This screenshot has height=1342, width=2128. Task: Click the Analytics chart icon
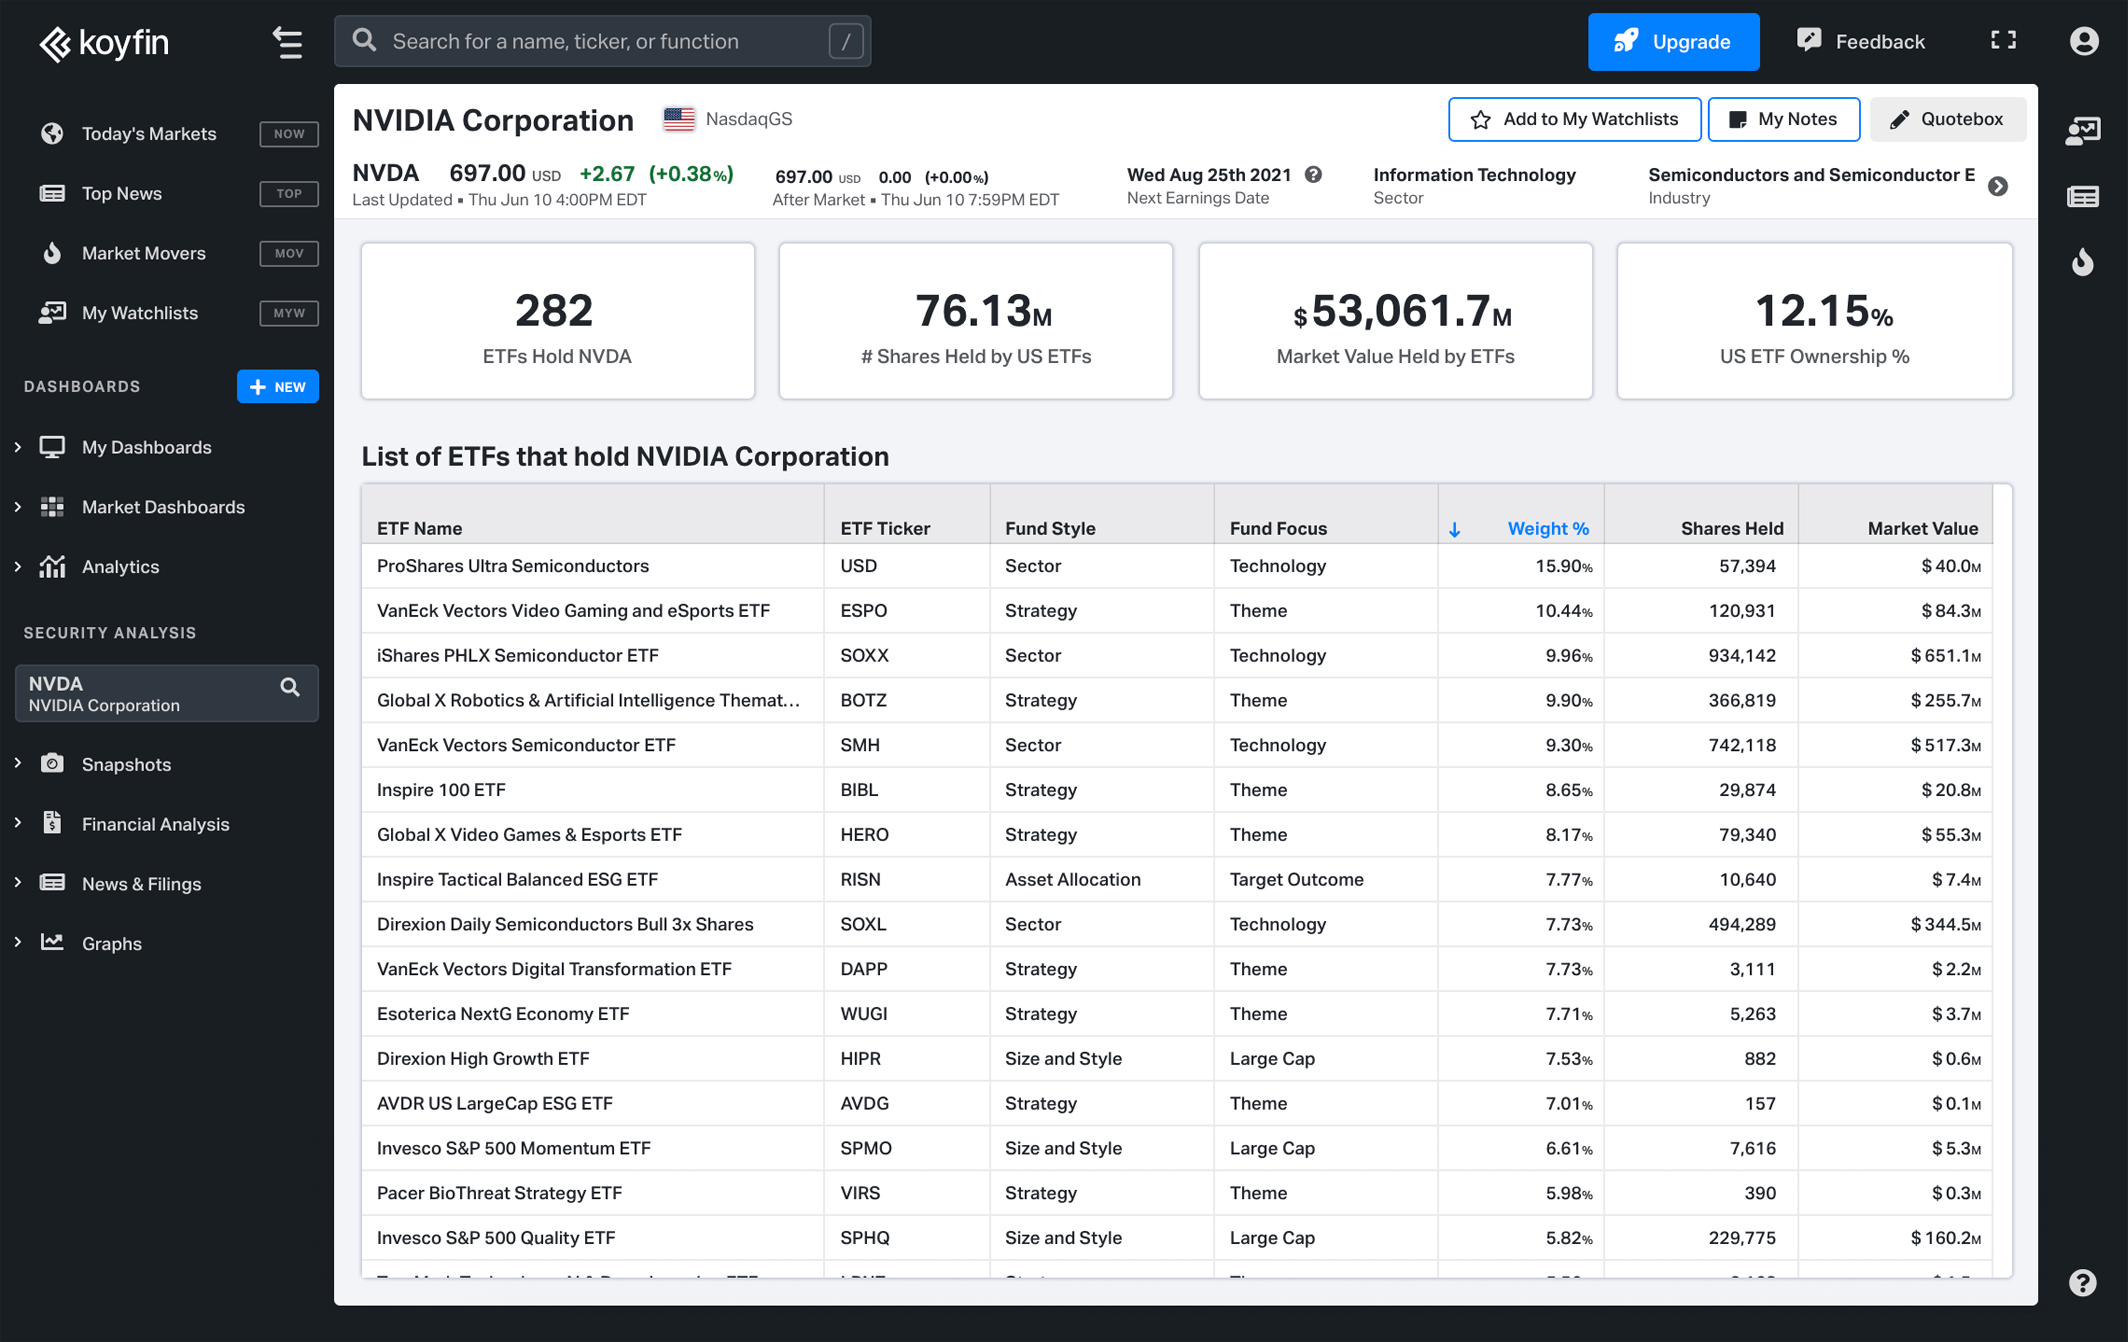point(52,566)
